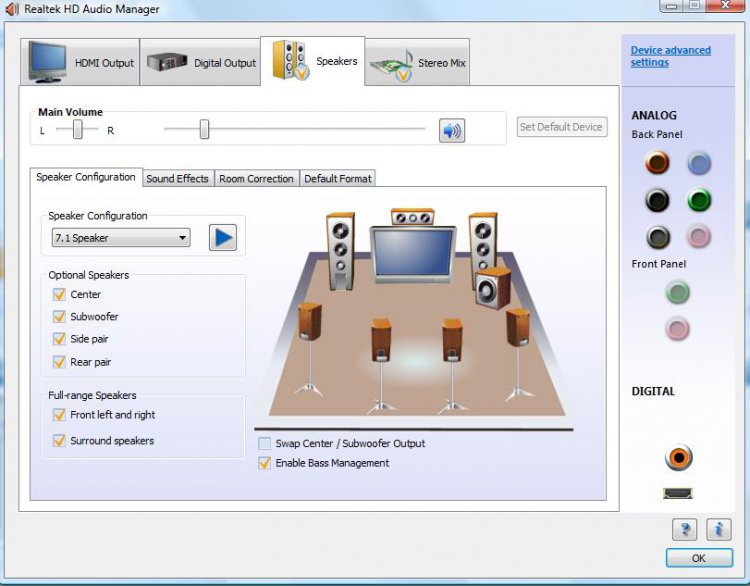Click the OK button

point(699,558)
